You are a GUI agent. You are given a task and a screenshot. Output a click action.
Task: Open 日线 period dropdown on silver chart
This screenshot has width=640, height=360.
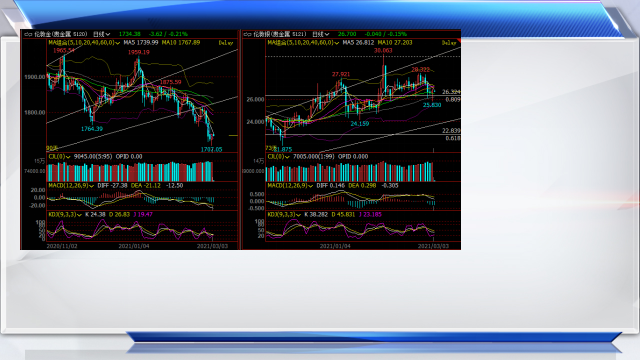(x=321, y=34)
